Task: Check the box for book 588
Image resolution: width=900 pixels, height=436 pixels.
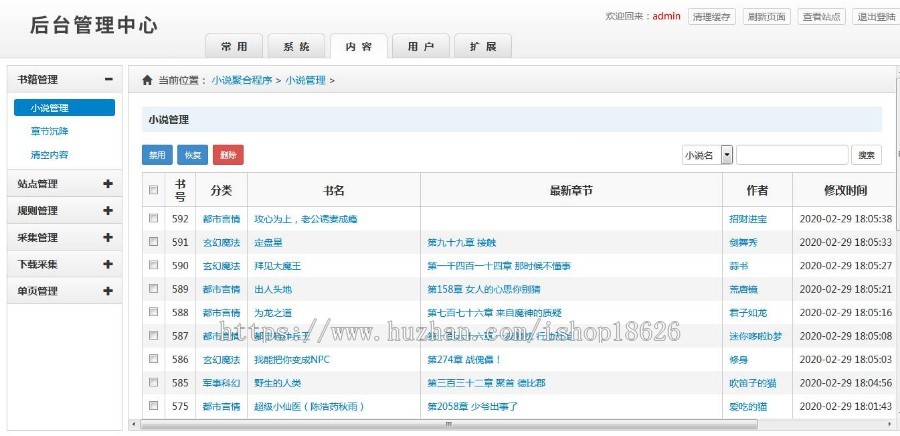Action: pos(153,312)
